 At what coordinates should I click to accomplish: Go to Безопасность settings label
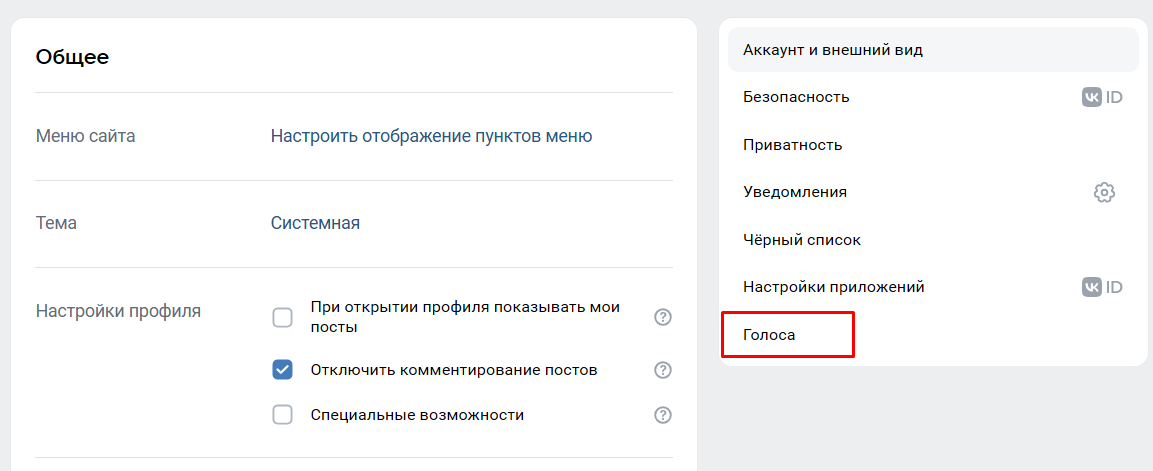pos(796,97)
